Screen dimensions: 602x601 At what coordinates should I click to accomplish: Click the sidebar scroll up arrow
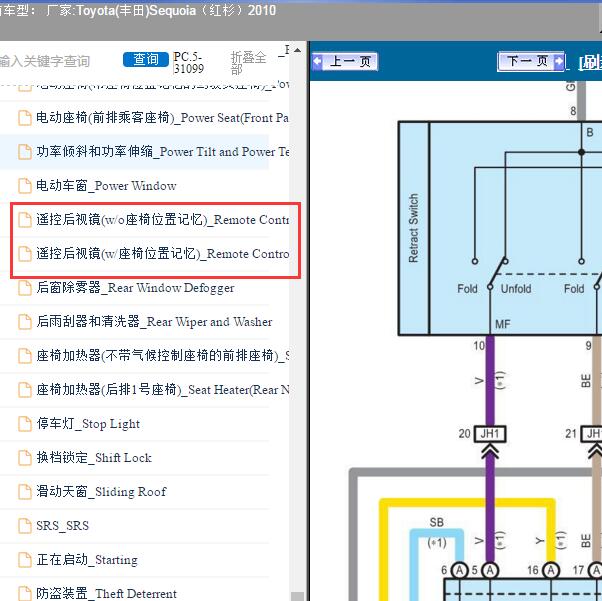click(297, 50)
